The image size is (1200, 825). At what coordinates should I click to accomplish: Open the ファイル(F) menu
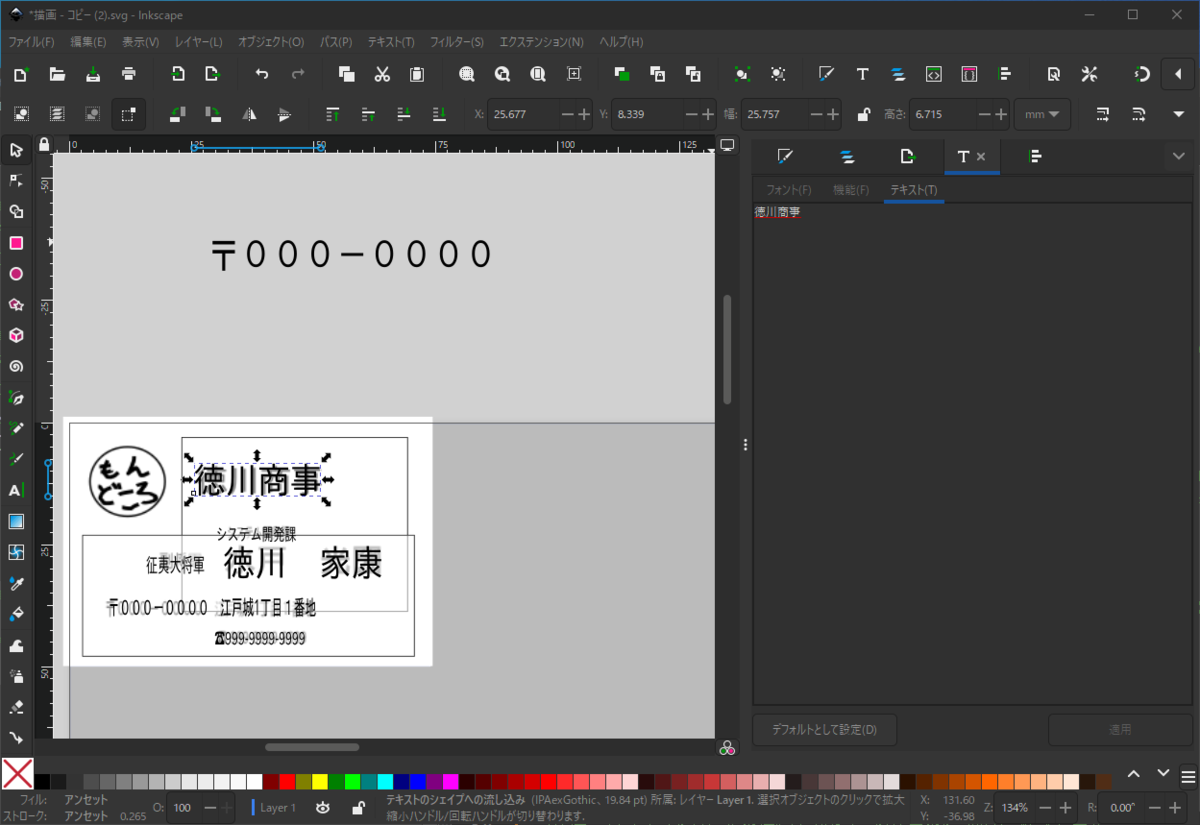click(31, 42)
